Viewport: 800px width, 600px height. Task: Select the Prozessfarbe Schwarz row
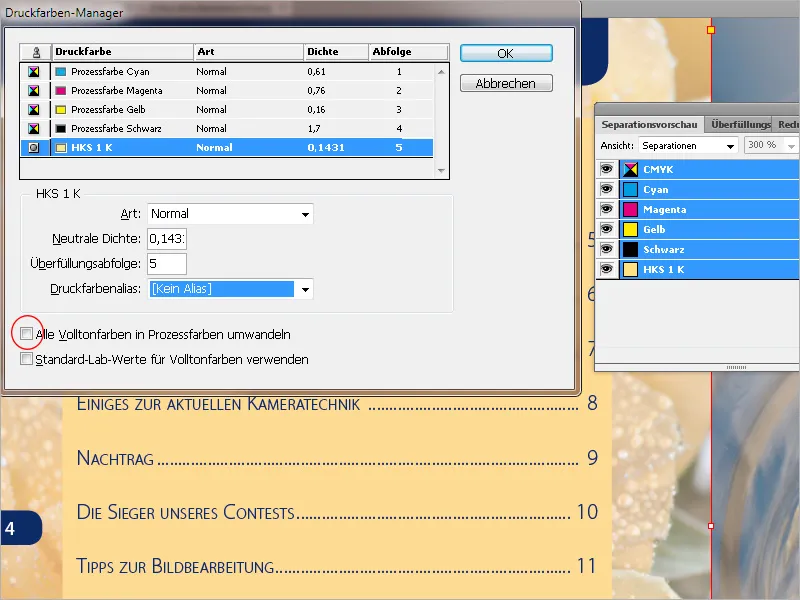coord(227,129)
